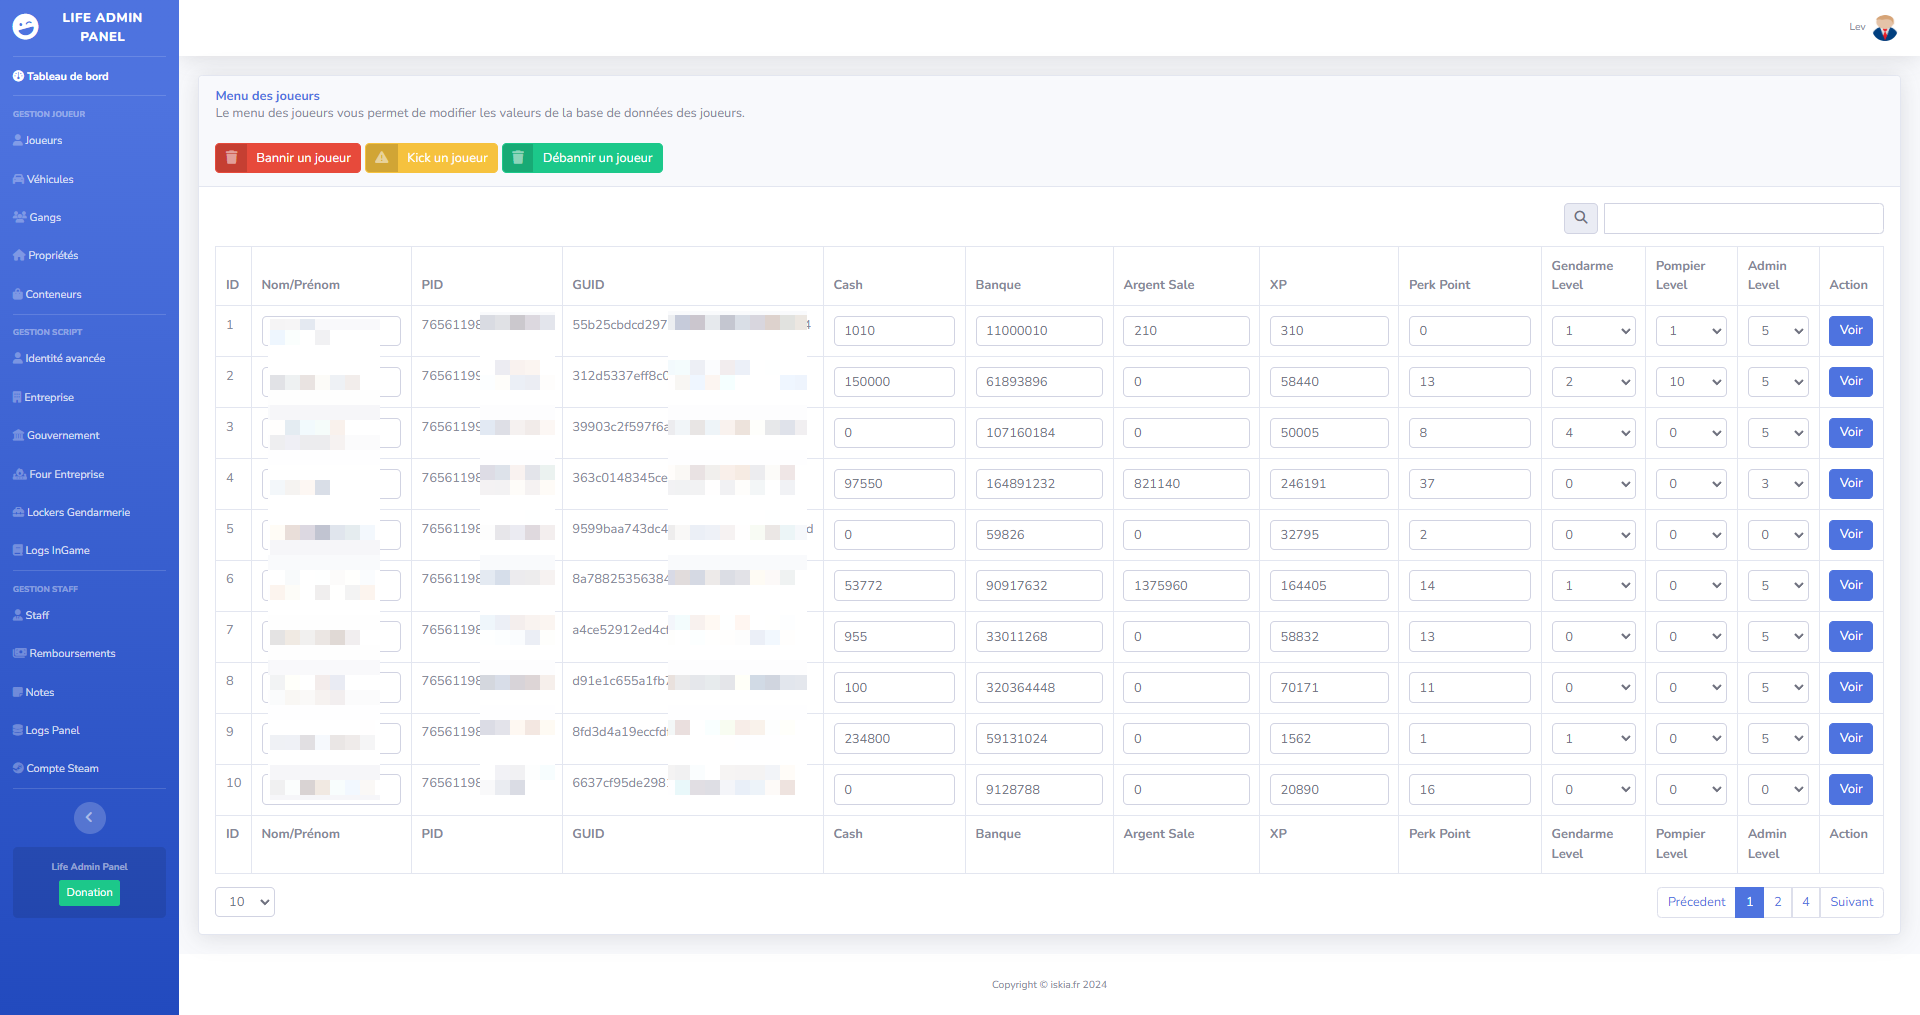1920x1015 pixels.
Task: Click the magnifying glass search icon
Action: pos(1580,218)
